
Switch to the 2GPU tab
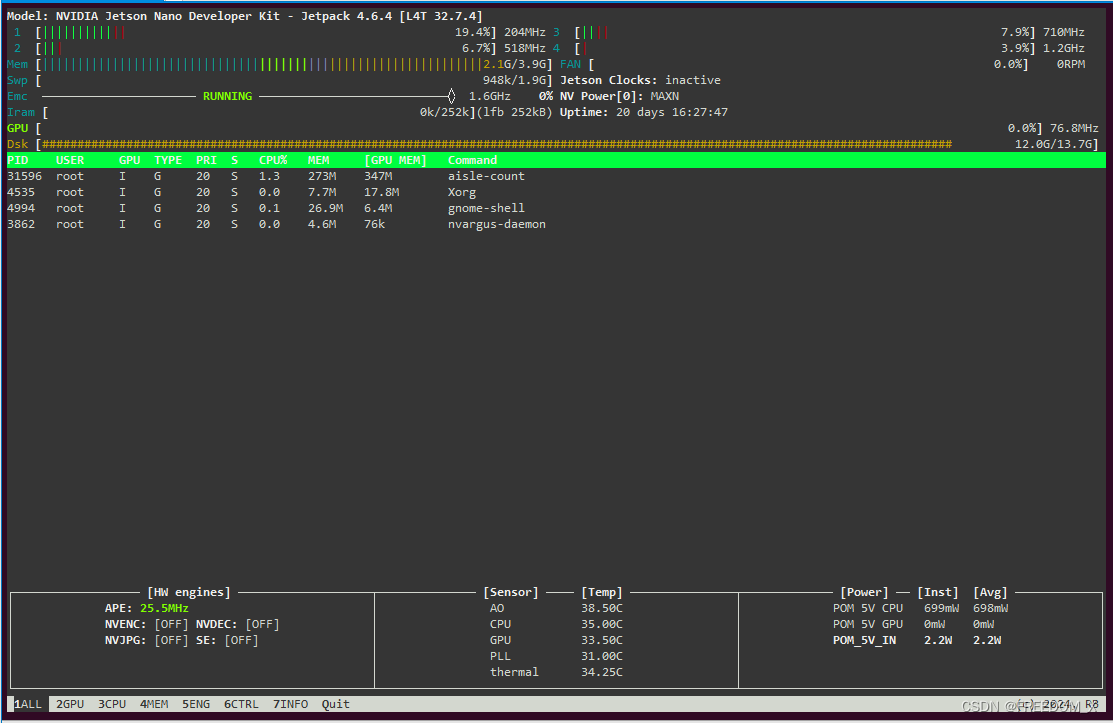70,704
